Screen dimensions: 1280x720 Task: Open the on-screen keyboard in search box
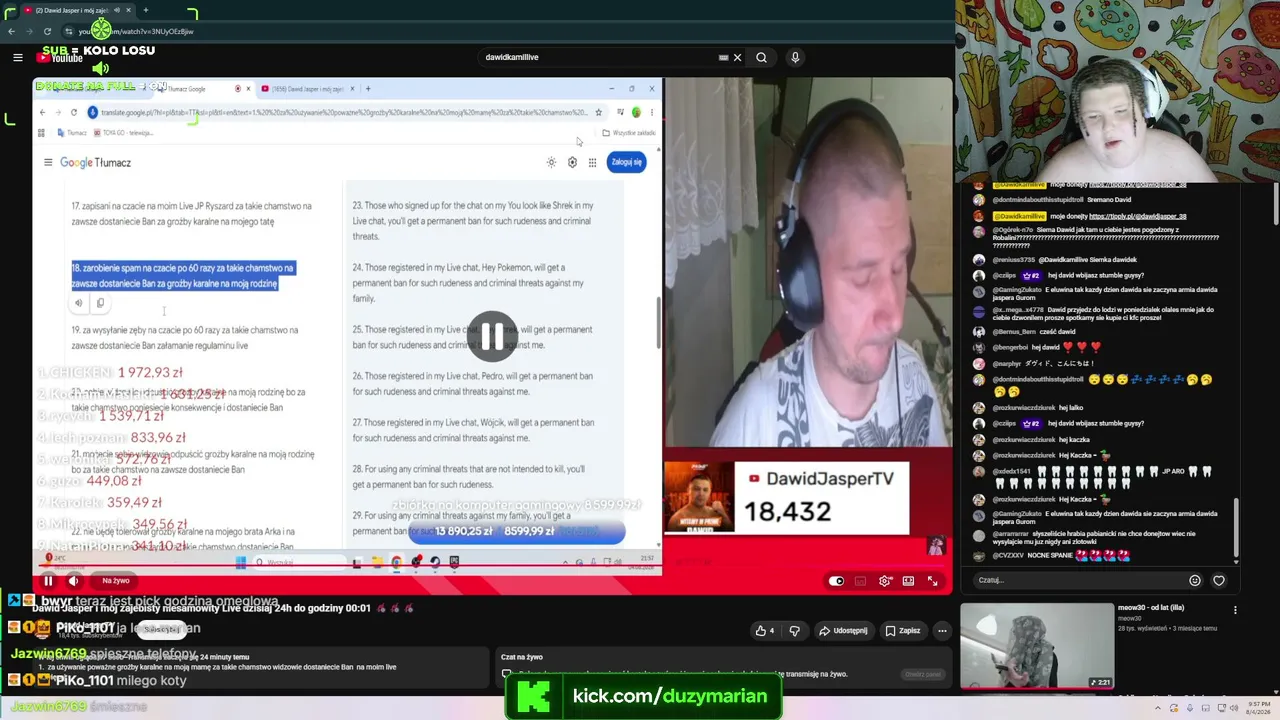click(x=723, y=57)
